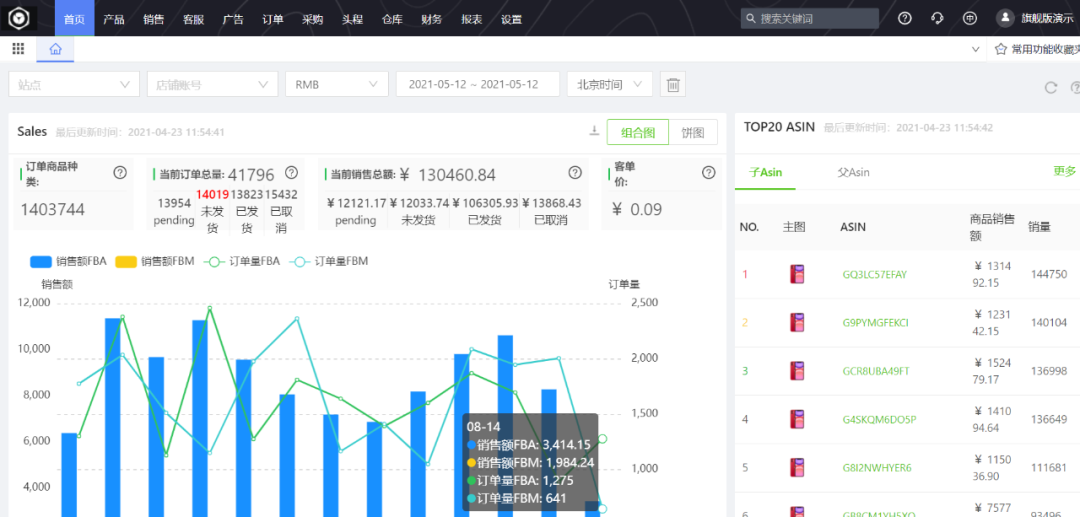Click the home tab icon
The height and width of the screenshot is (517, 1080).
point(55,49)
